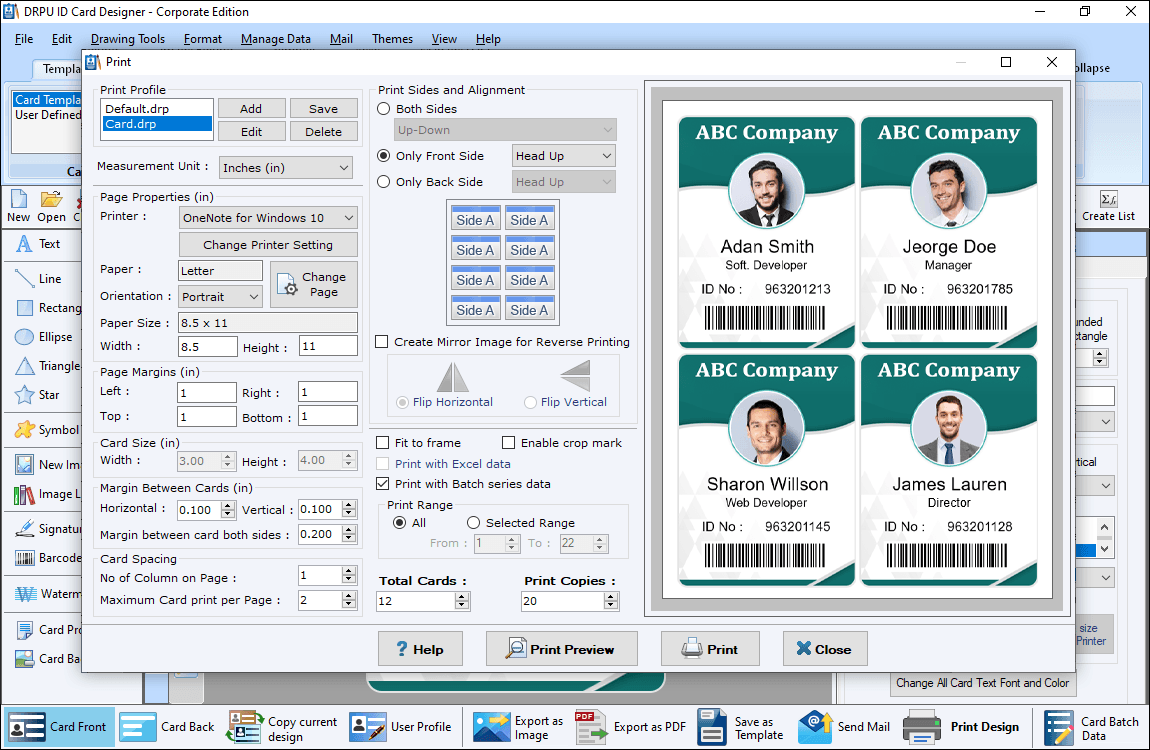The width and height of the screenshot is (1150, 750).
Task: Open the Format menu
Action: (x=202, y=39)
